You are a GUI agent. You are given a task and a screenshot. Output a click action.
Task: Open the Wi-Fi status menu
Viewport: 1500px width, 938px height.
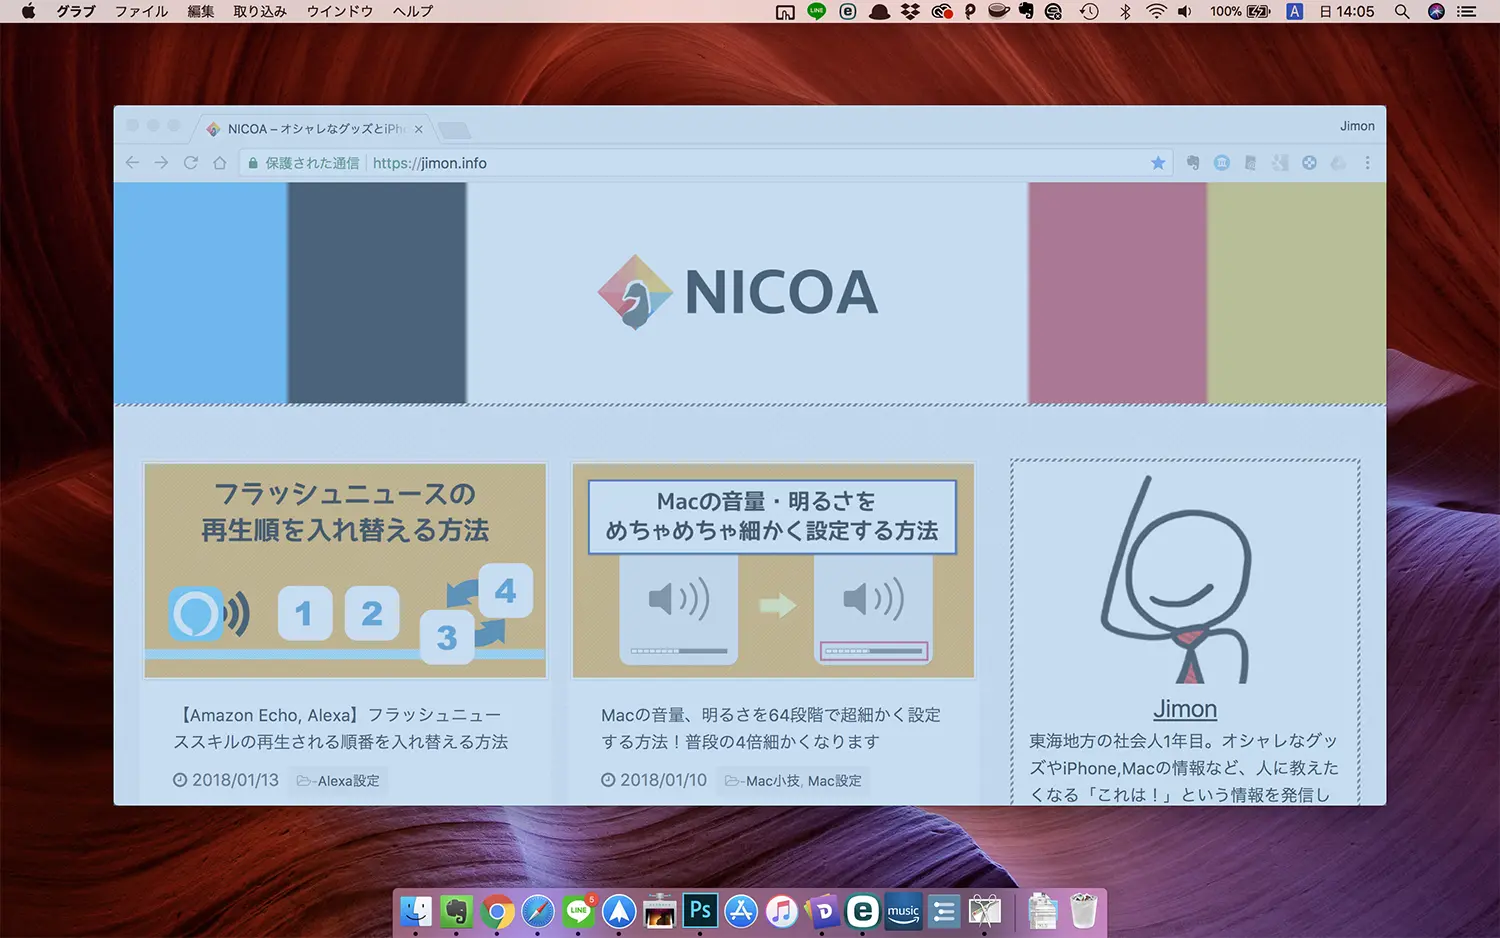click(x=1156, y=12)
